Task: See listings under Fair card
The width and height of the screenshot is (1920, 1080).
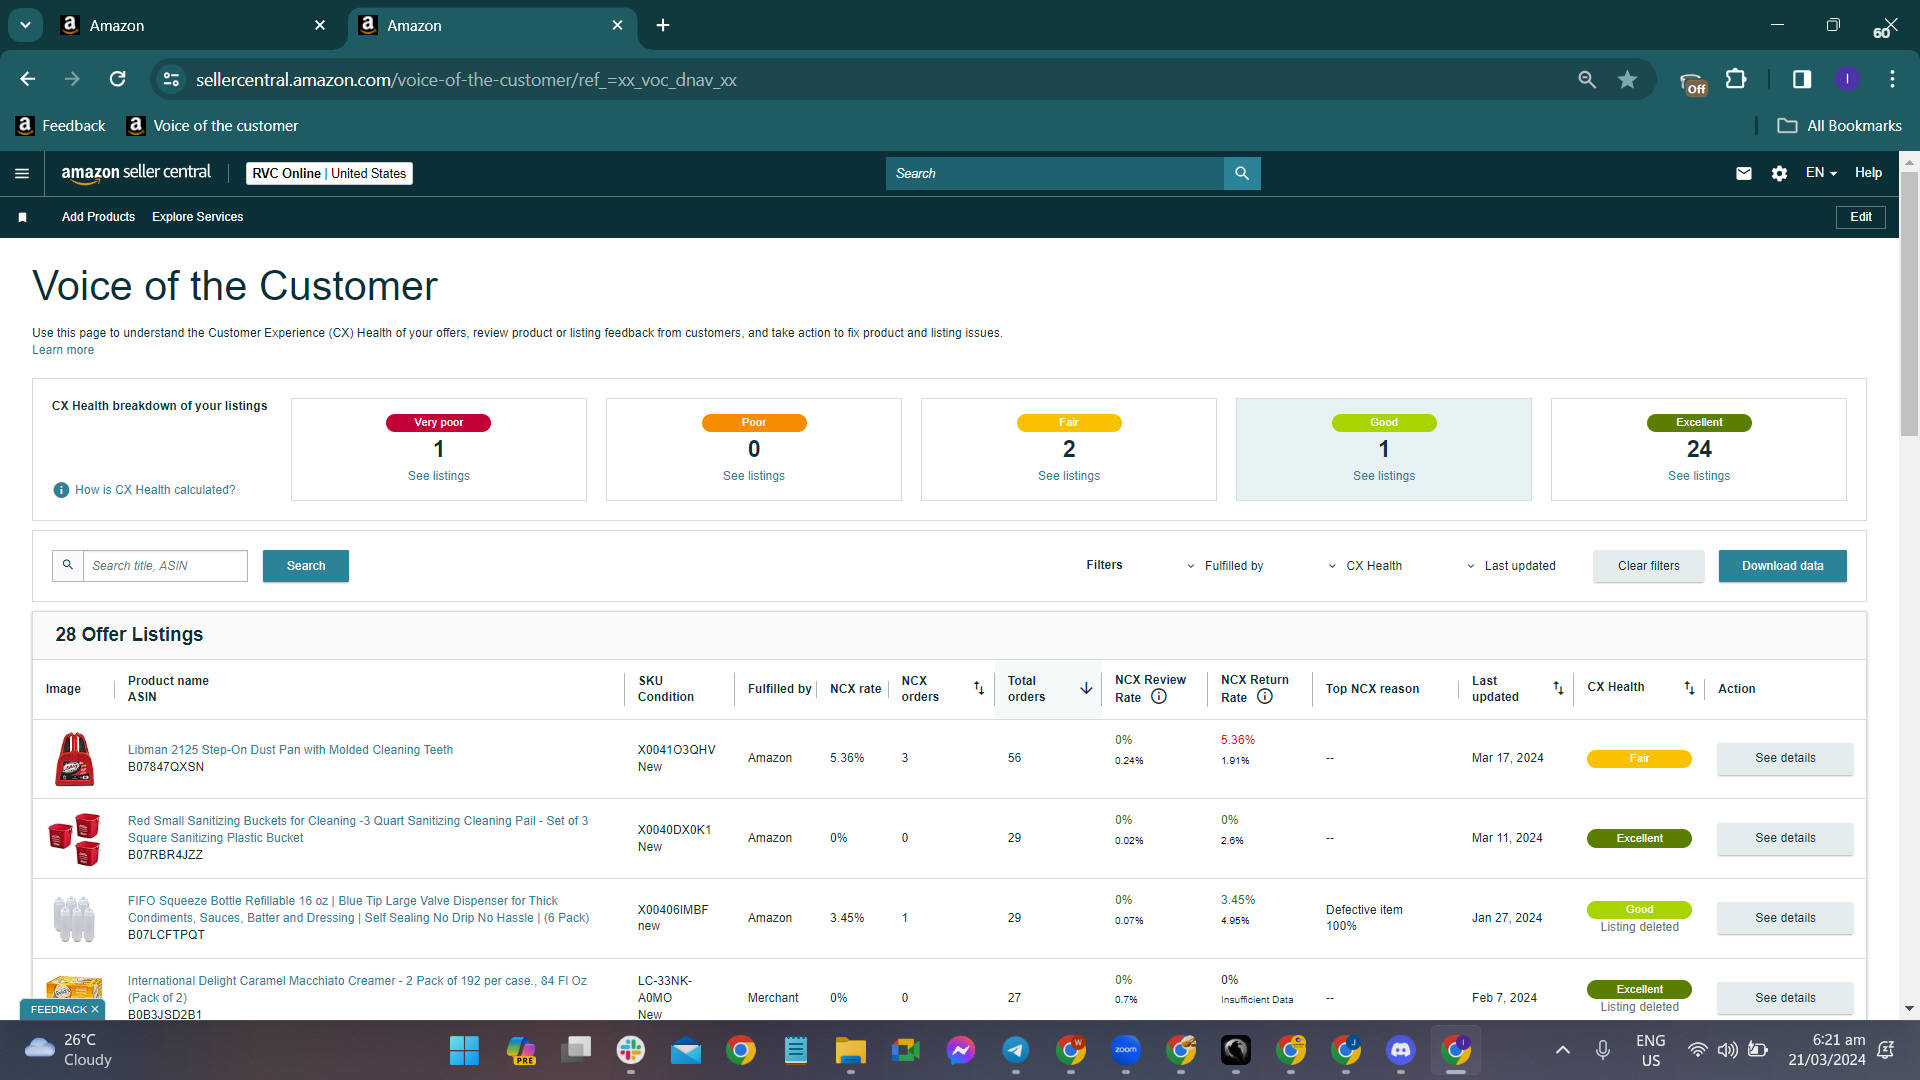Action: (1069, 476)
